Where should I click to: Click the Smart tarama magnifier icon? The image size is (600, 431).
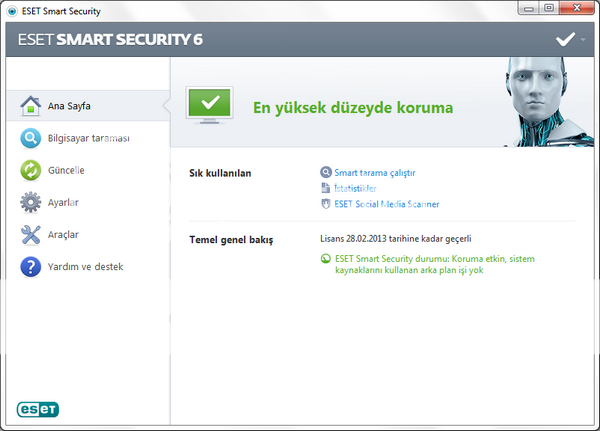325,173
